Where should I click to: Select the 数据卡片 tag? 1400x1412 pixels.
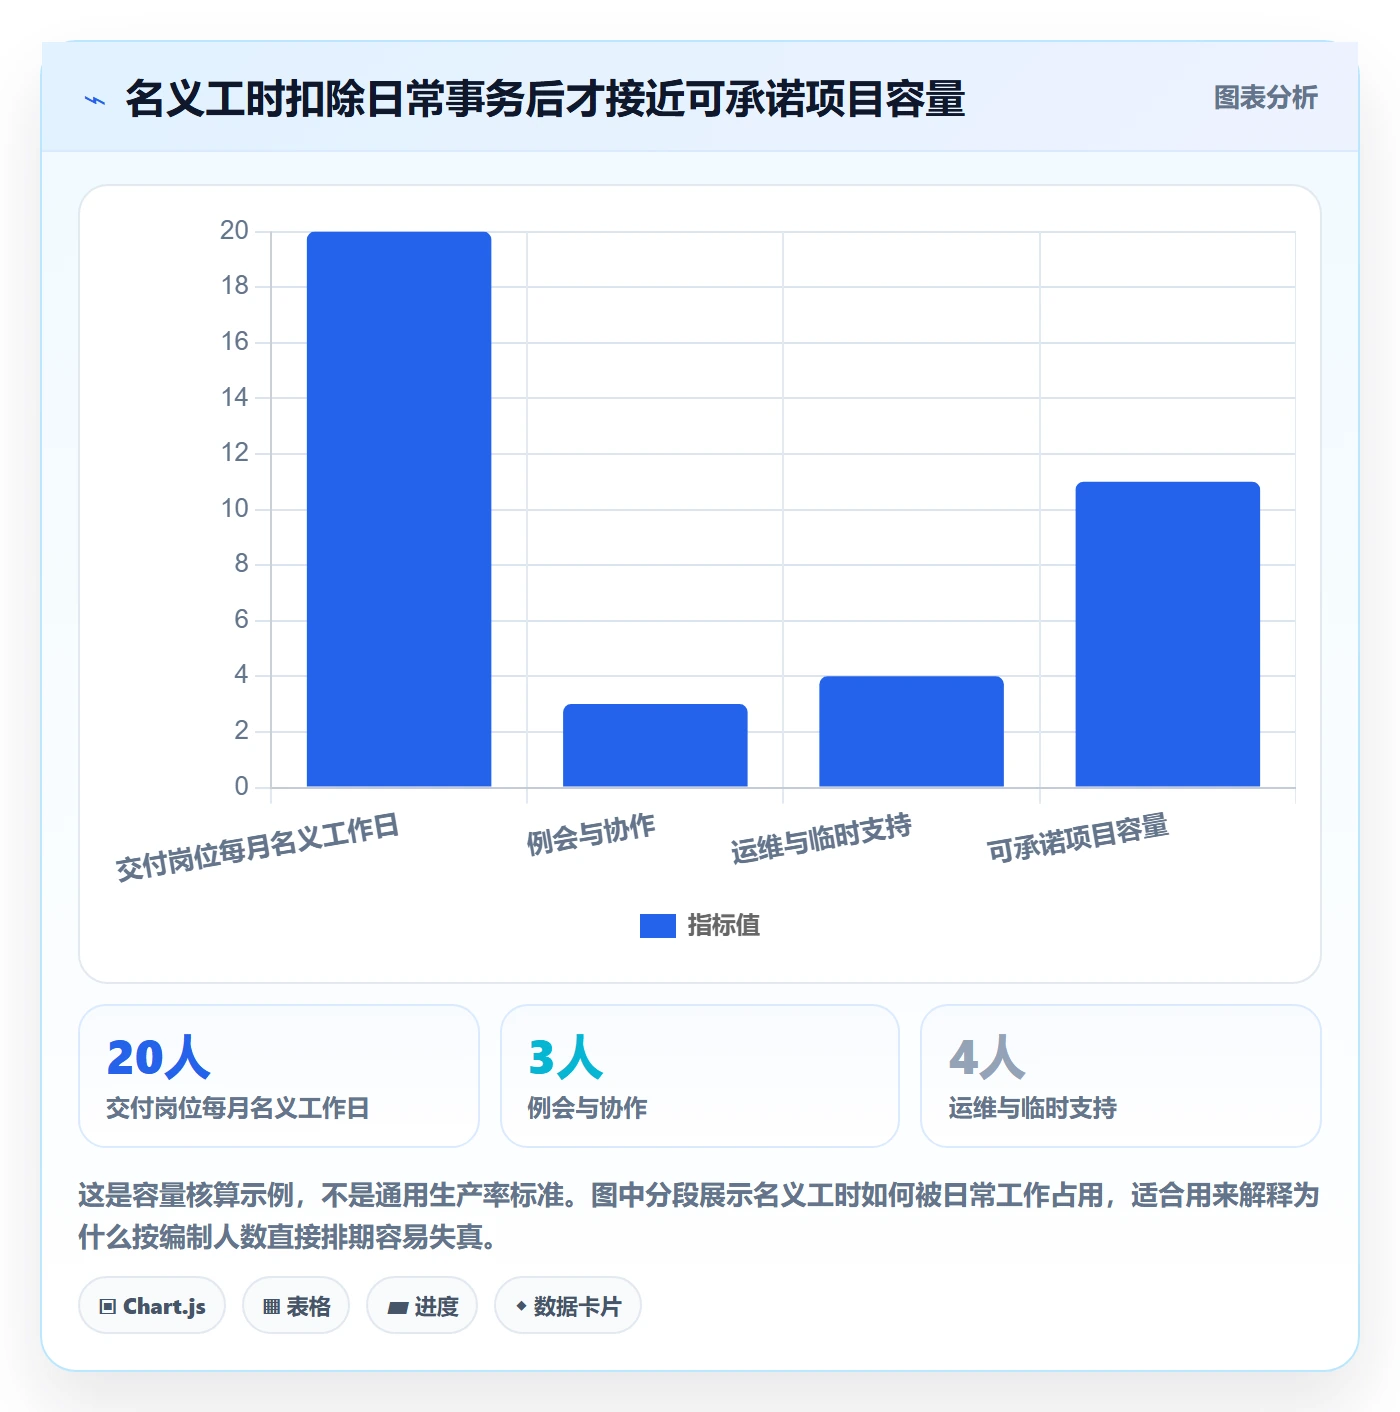point(568,1306)
